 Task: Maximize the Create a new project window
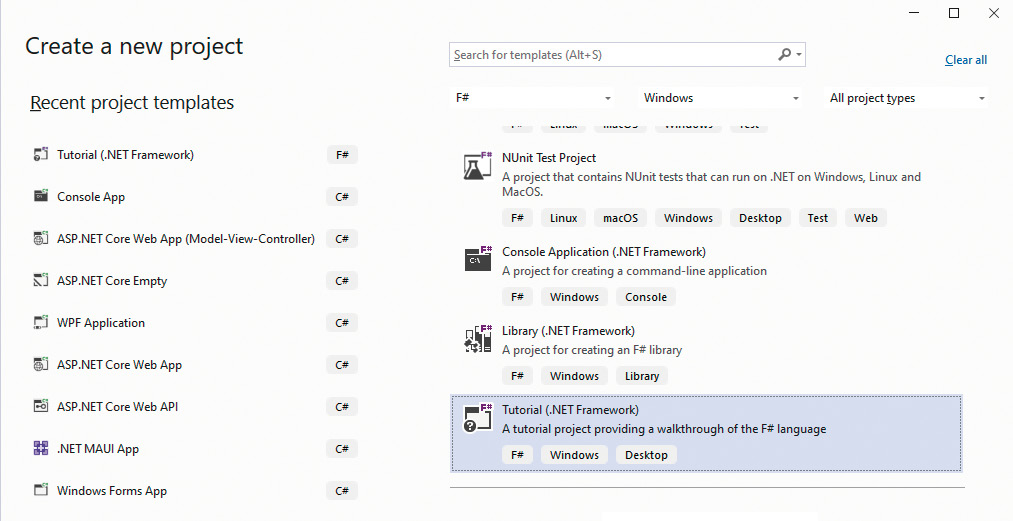pos(954,13)
